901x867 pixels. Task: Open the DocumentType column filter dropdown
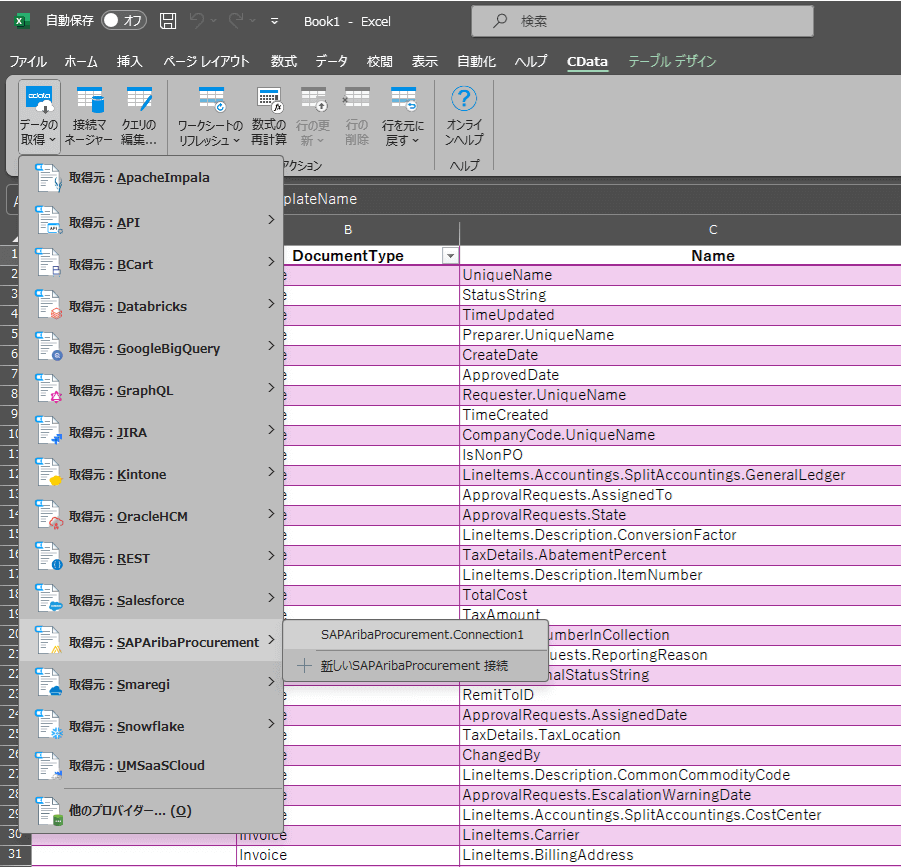click(450, 256)
